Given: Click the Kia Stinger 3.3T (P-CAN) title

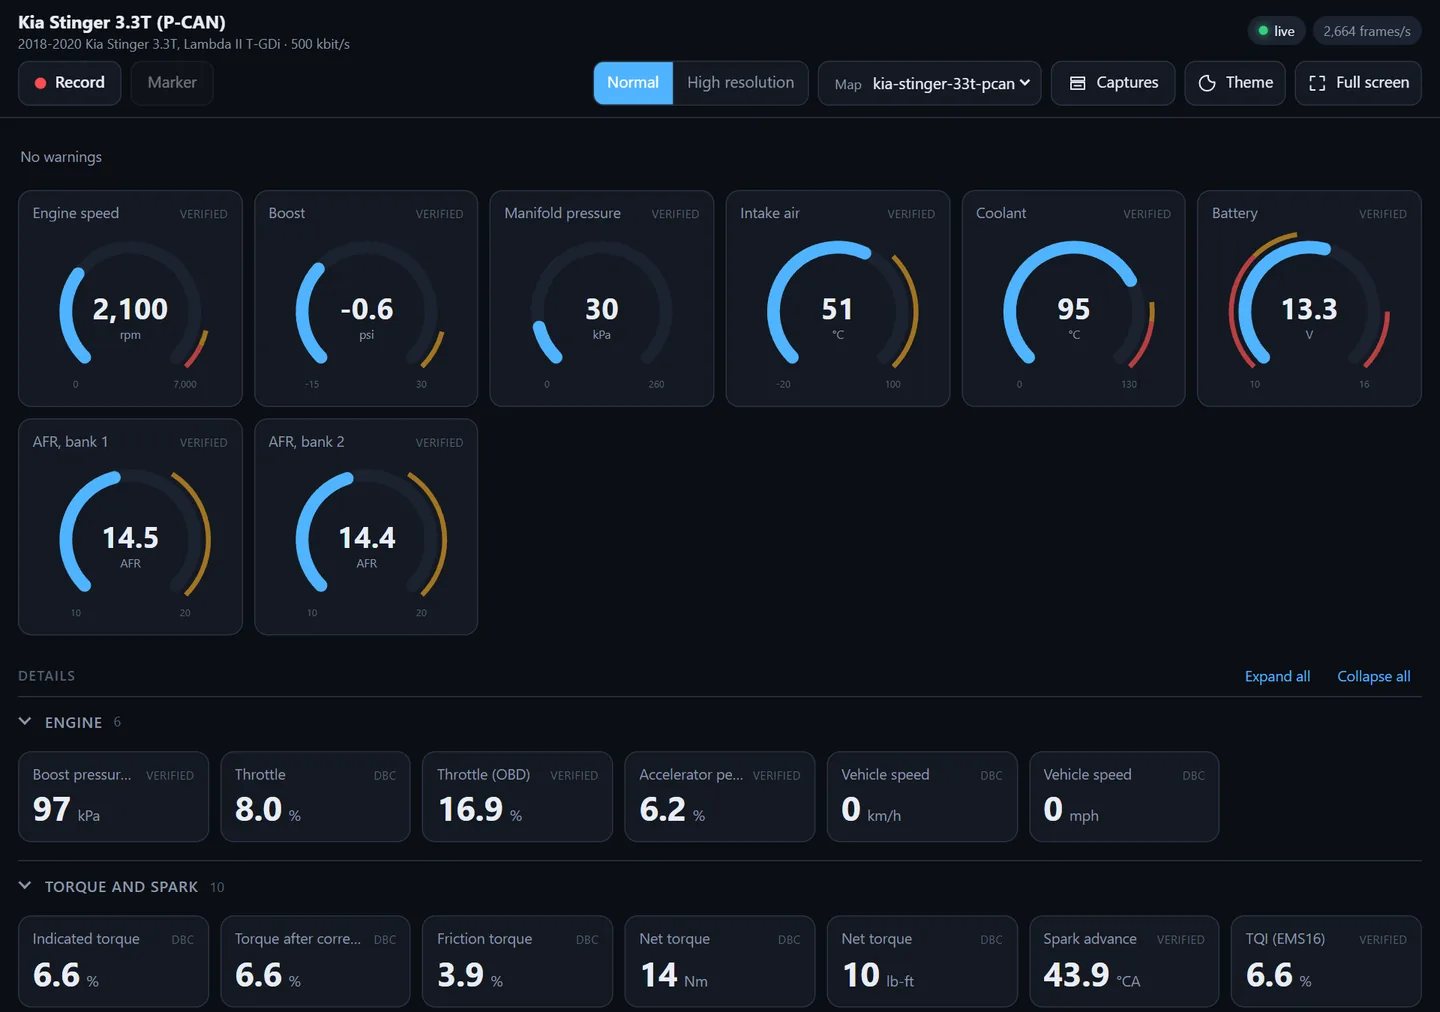Looking at the screenshot, I should [122, 22].
